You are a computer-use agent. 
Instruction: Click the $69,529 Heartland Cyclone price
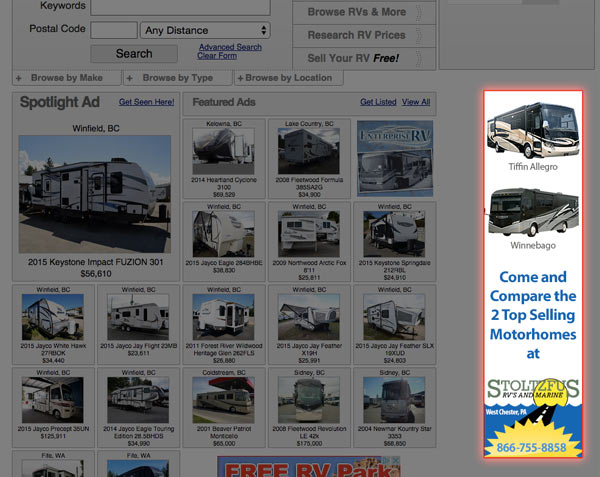[x=224, y=195]
